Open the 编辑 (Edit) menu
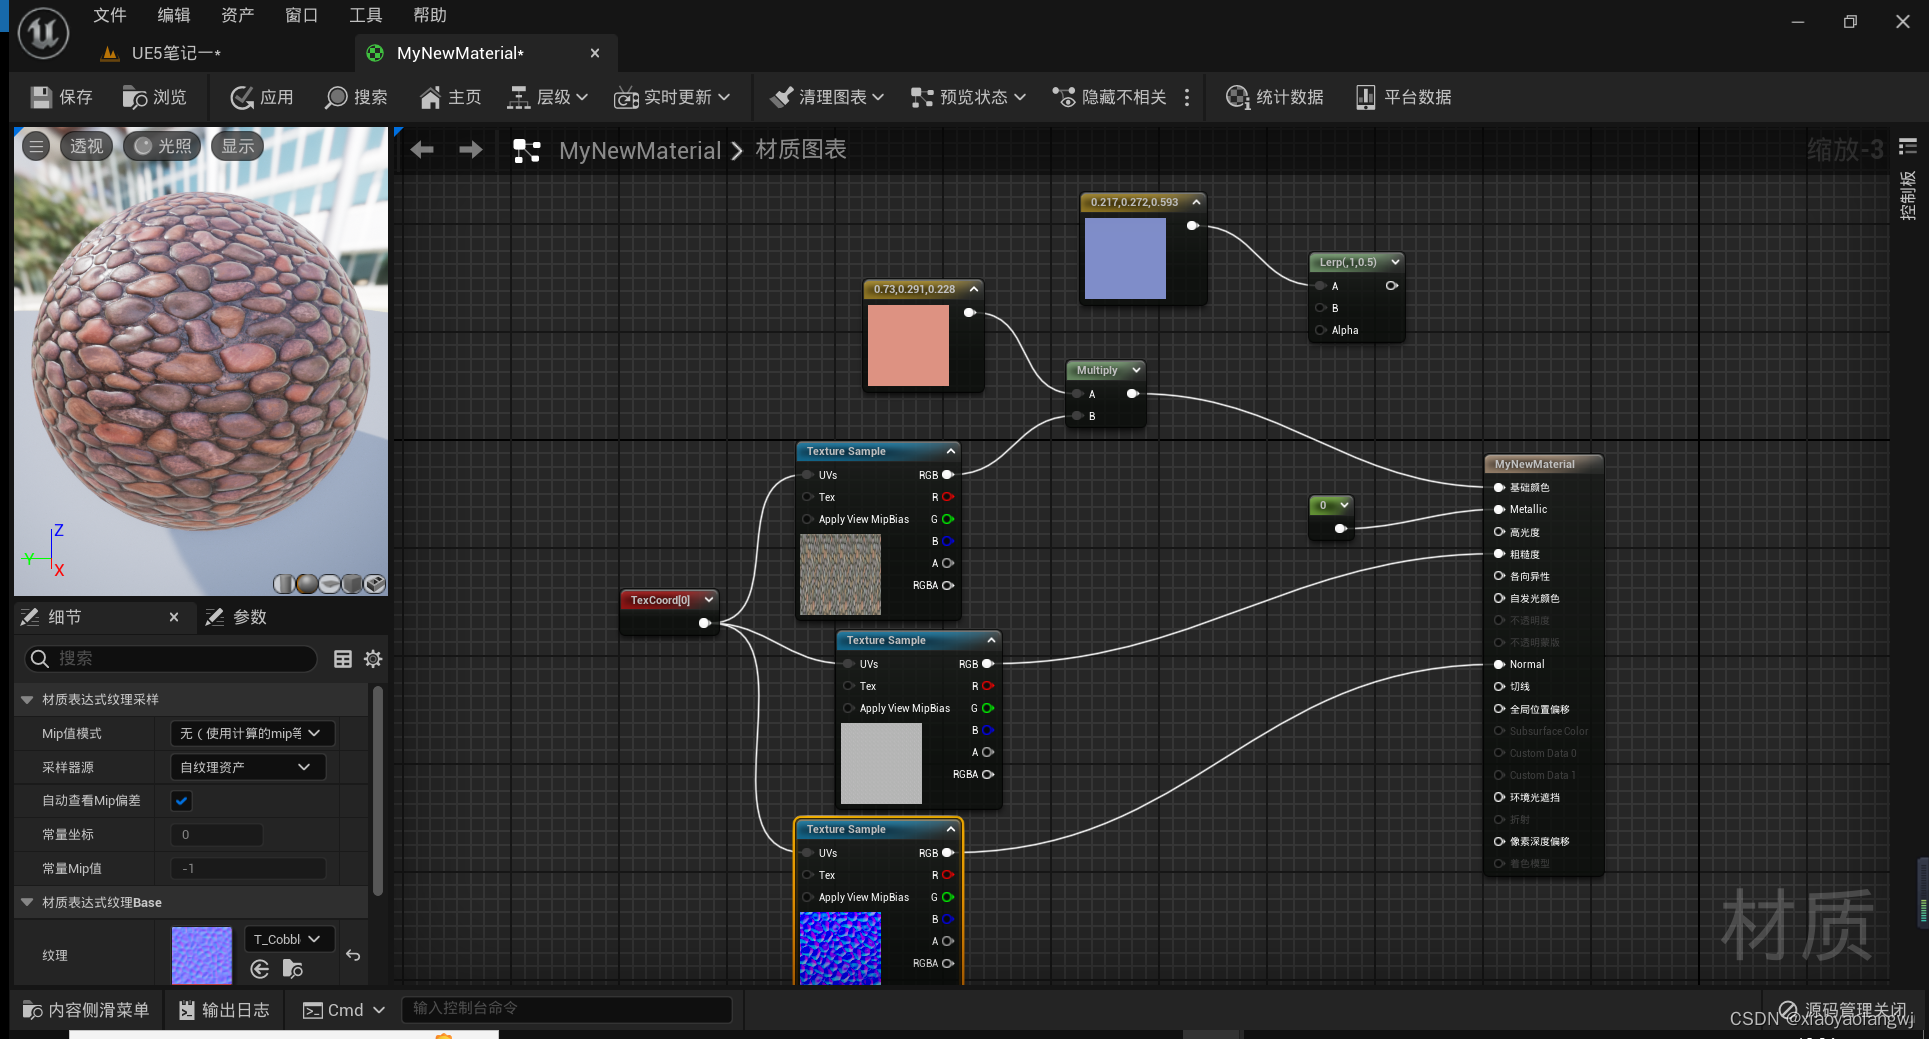Viewport: 1929px width, 1039px height. 173,15
